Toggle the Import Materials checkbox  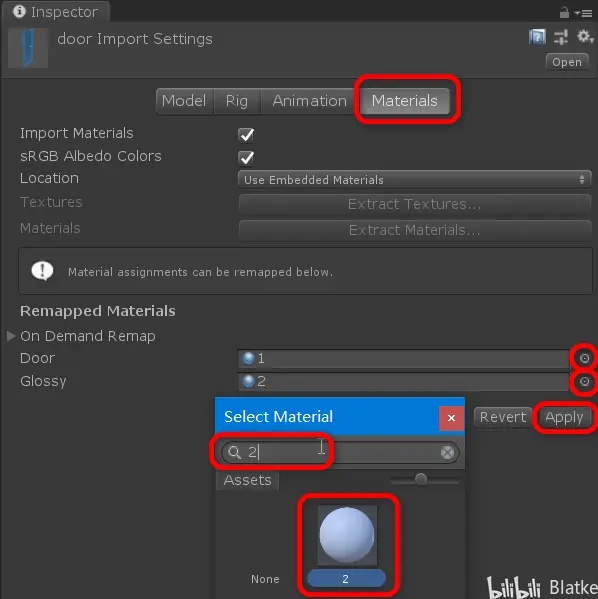click(x=246, y=135)
